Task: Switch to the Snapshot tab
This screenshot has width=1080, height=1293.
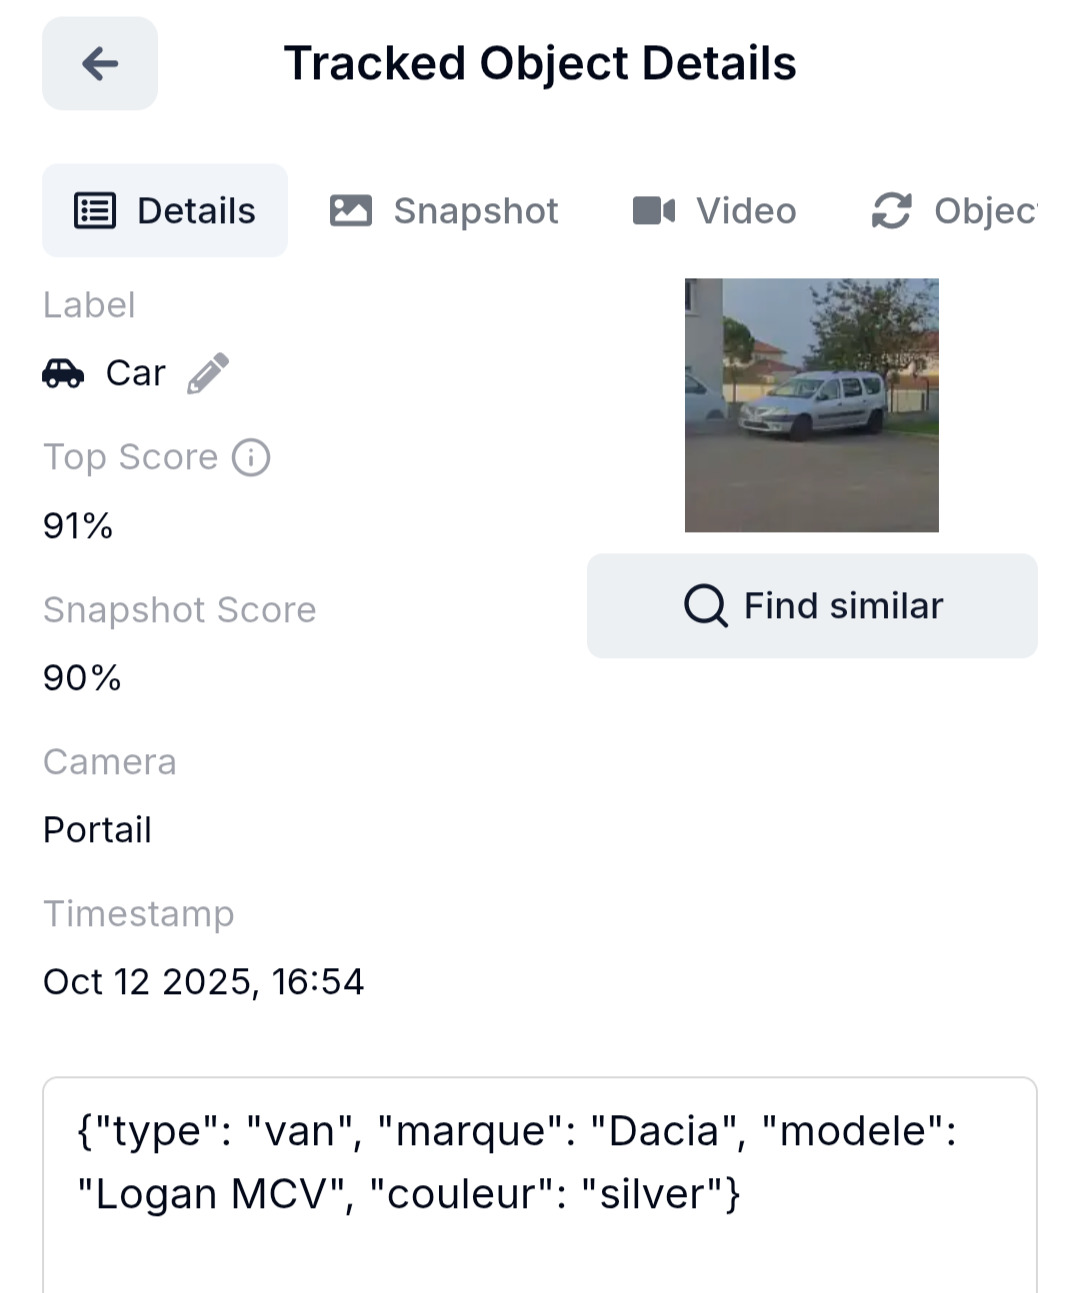Action: click(x=445, y=211)
